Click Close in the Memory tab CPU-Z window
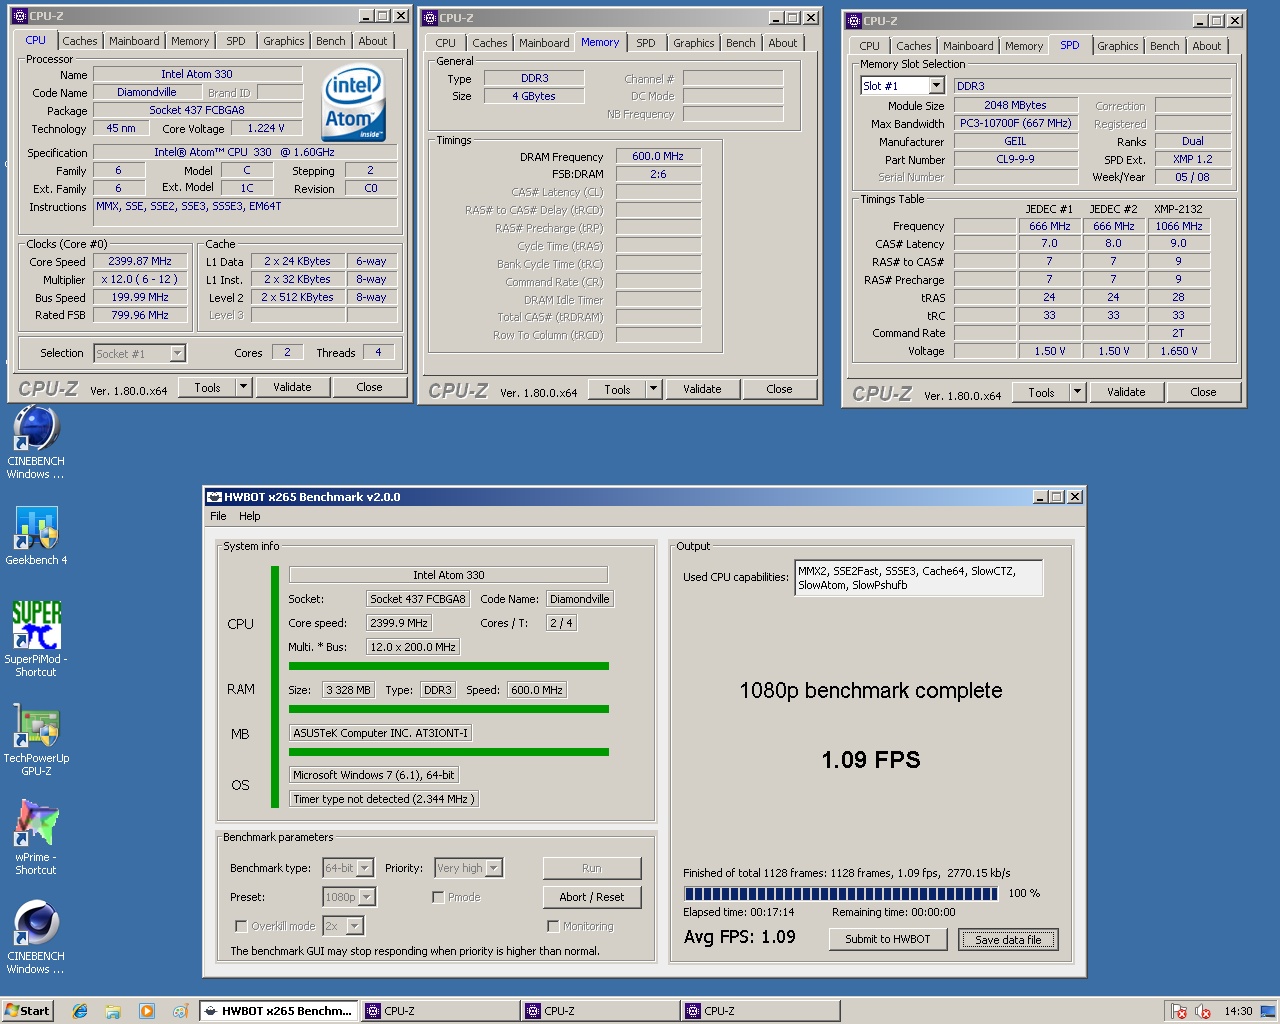Screen dimensions: 1280x1024 pos(779,389)
